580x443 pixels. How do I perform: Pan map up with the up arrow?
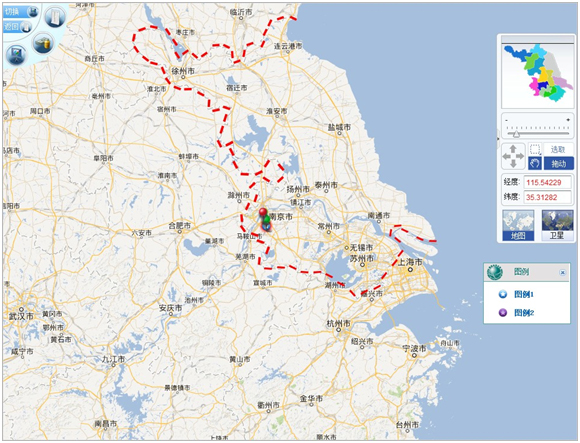[x=513, y=149]
